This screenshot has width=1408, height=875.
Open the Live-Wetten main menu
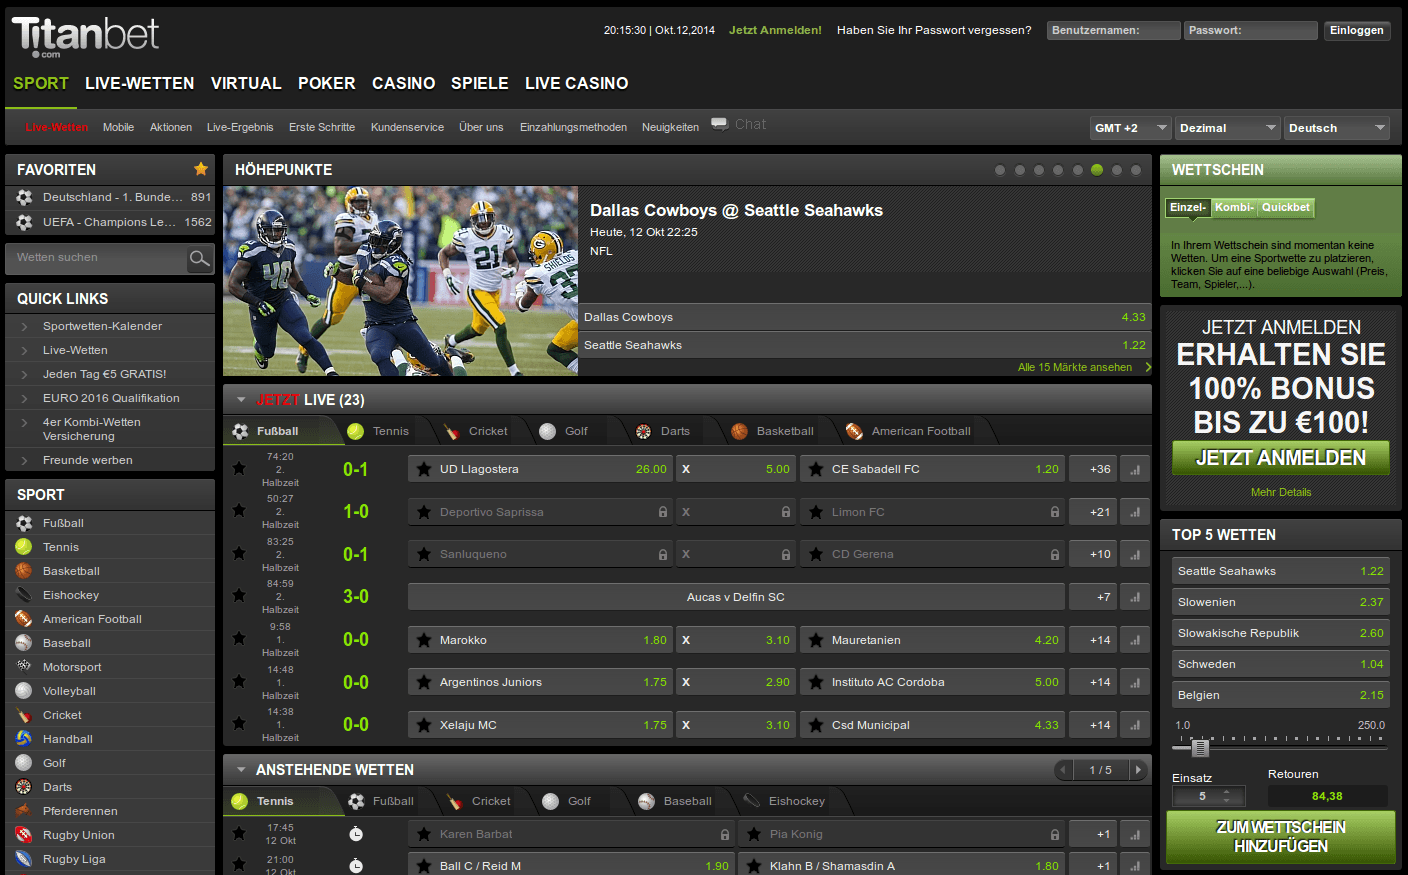tap(140, 84)
